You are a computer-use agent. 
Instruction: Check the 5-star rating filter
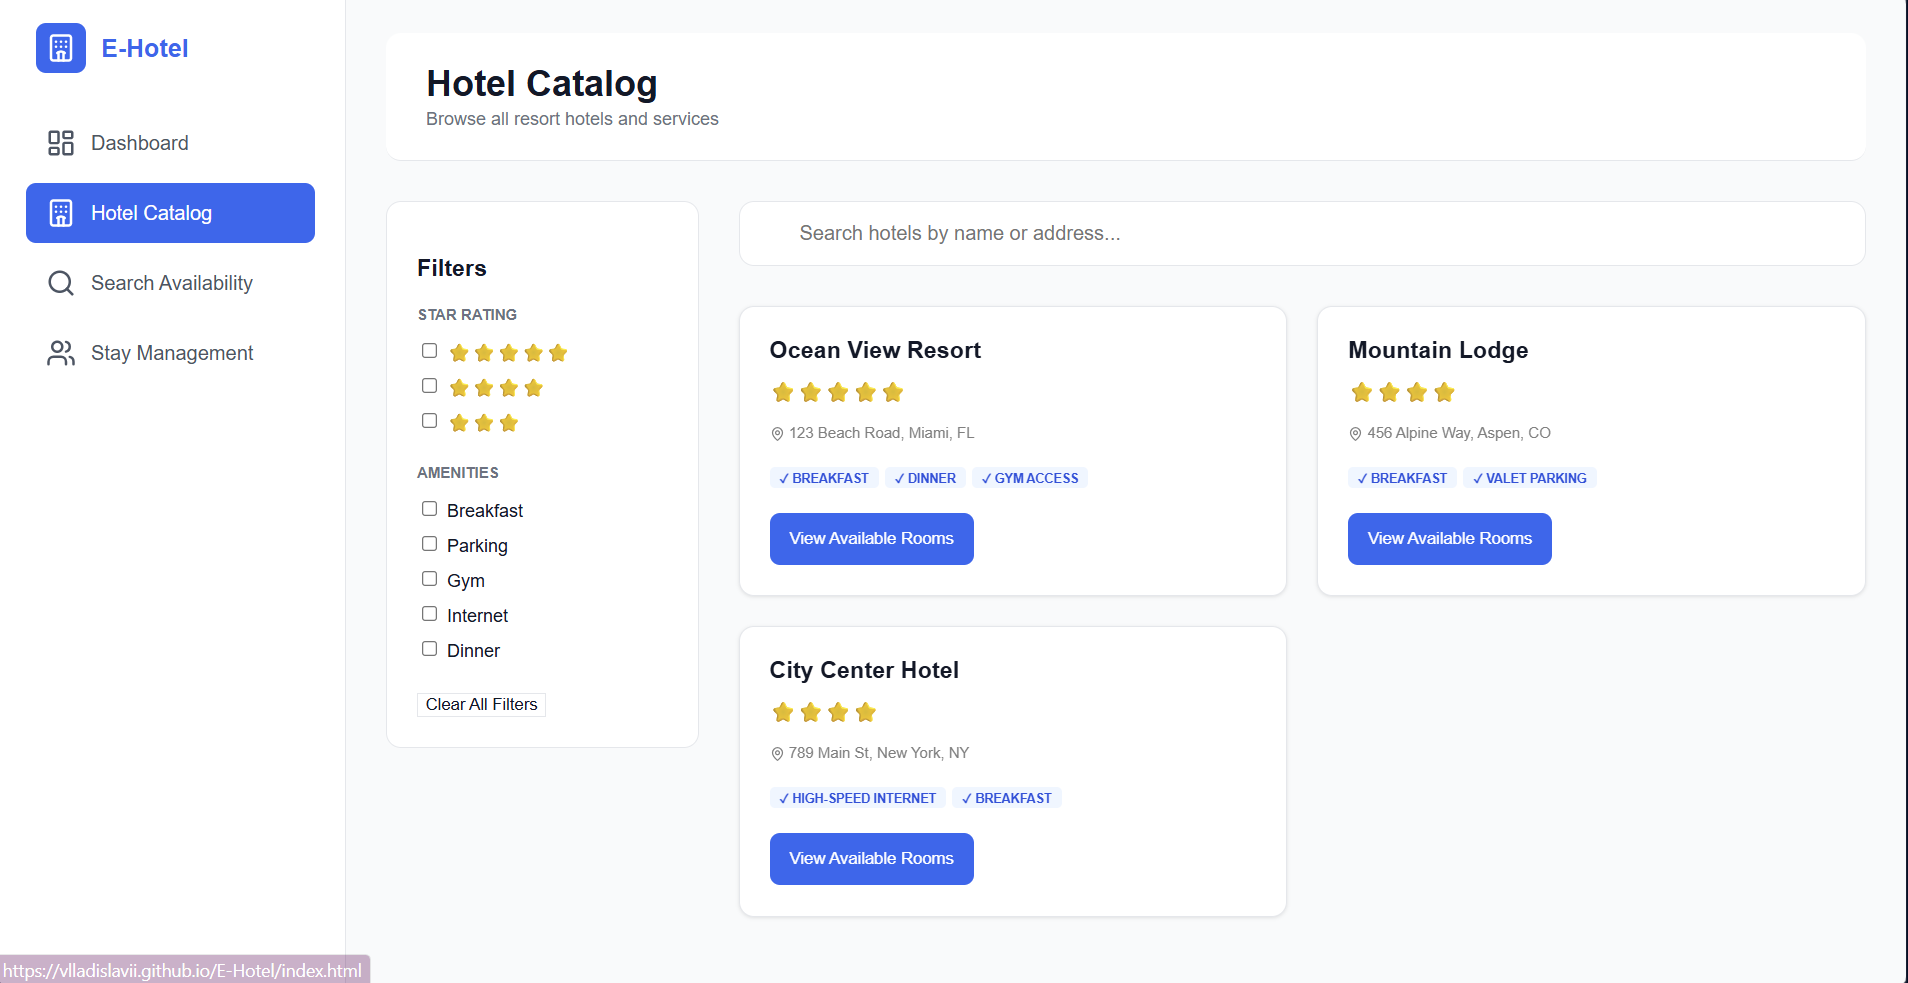click(429, 350)
